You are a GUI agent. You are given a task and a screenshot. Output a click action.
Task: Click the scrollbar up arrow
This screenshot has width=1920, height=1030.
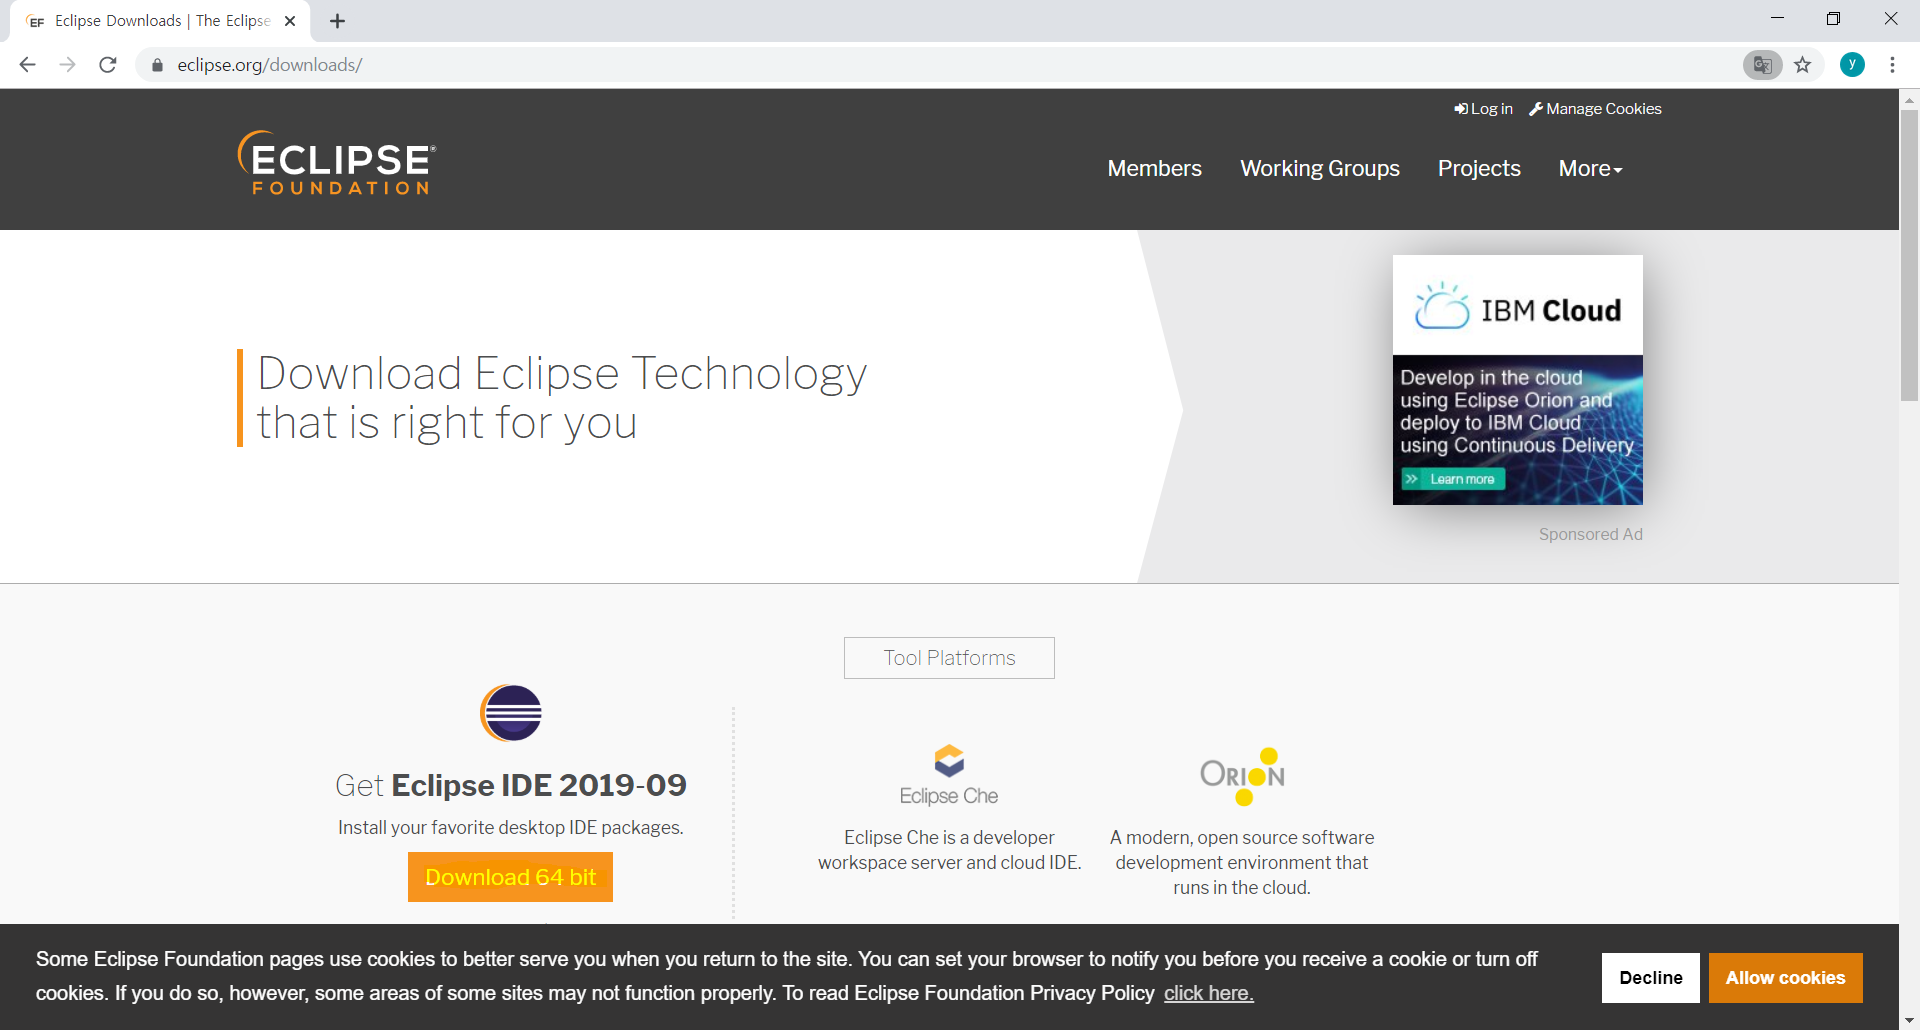coord(1909,99)
